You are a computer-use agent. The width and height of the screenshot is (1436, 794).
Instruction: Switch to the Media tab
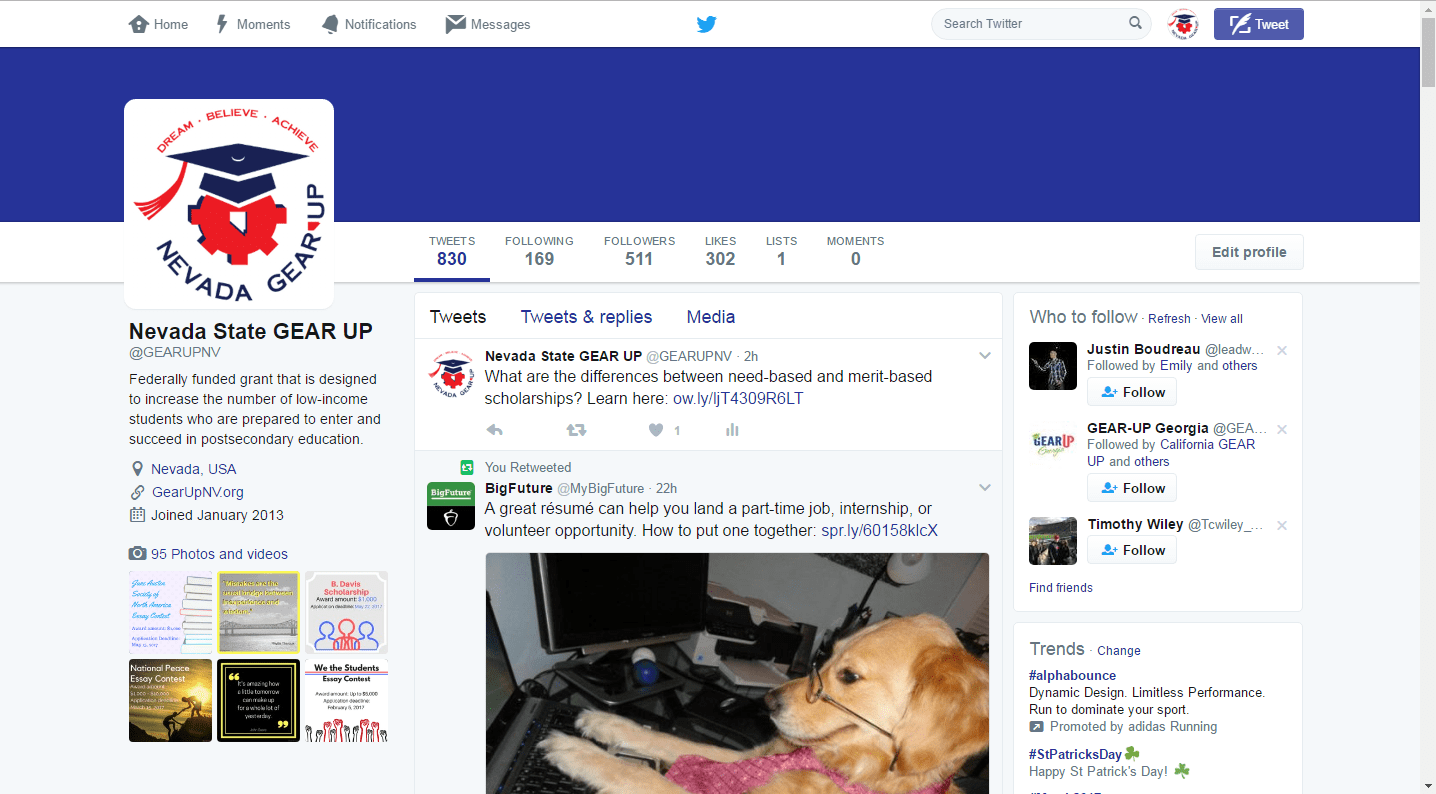click(x=710, y=317)
